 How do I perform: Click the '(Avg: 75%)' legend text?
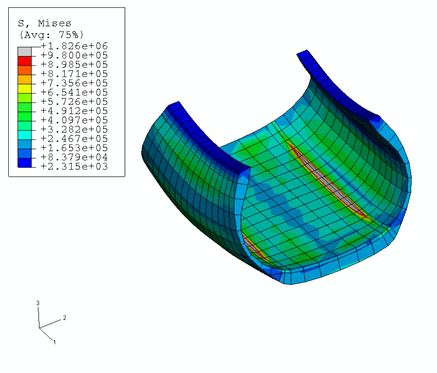click(x=51, y=35)
